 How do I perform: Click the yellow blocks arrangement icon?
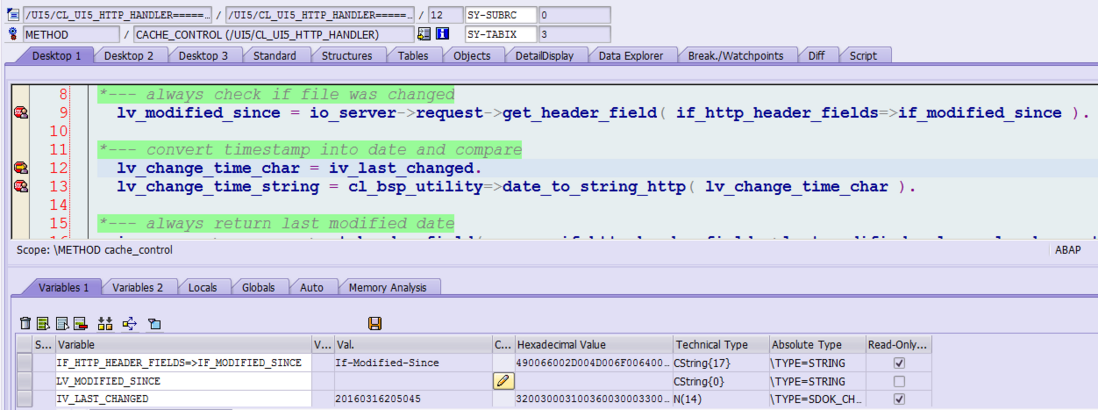pos(105,323)
